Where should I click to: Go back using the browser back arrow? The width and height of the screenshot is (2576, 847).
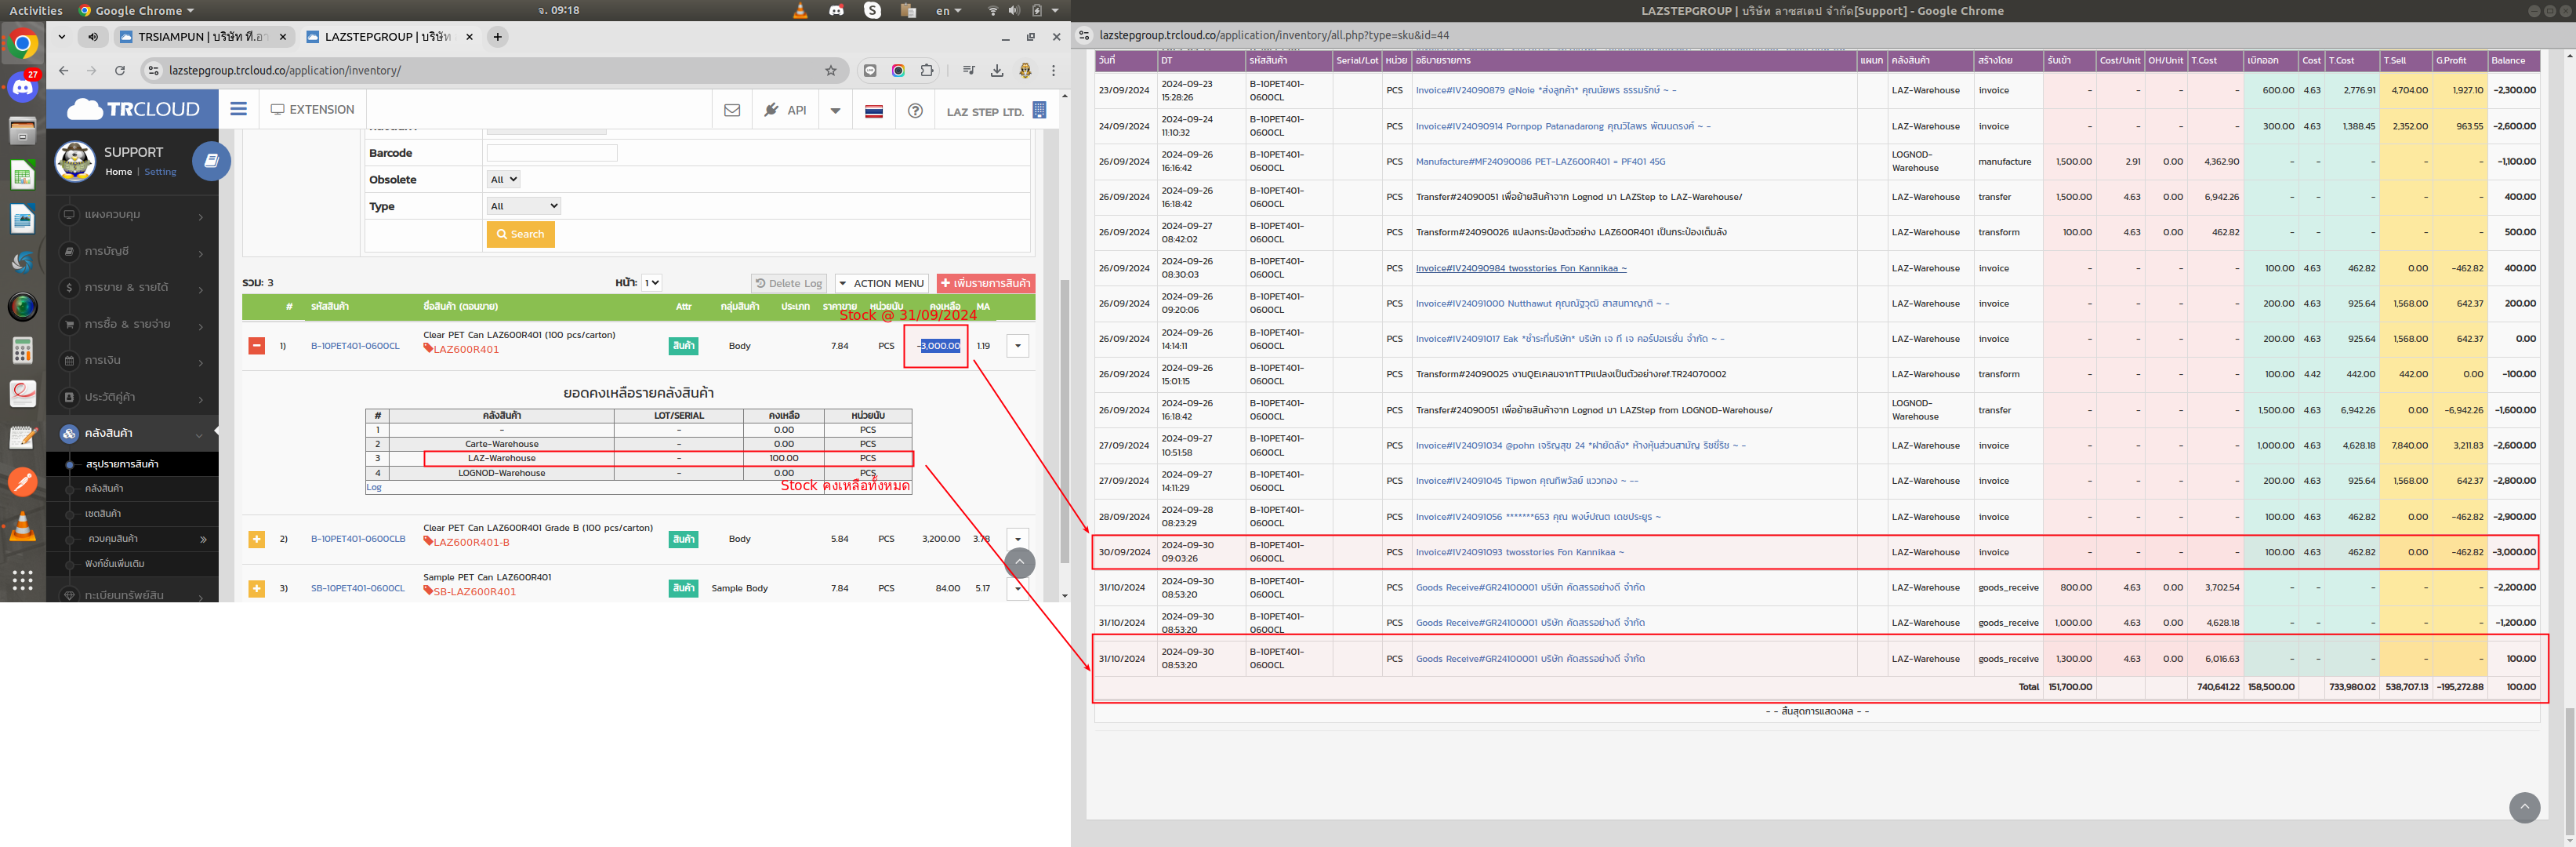(x=64, y=70)
